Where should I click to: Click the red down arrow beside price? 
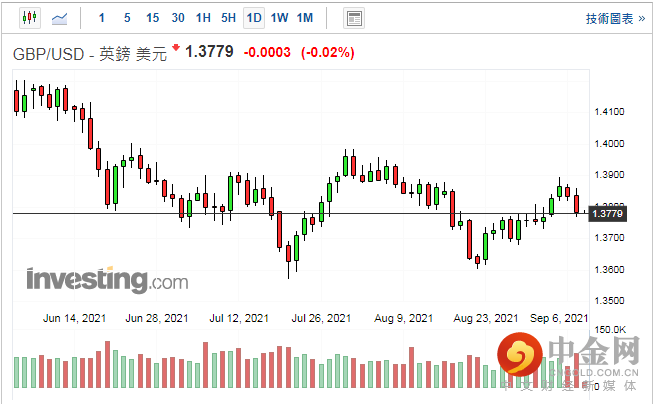[176, 48]
